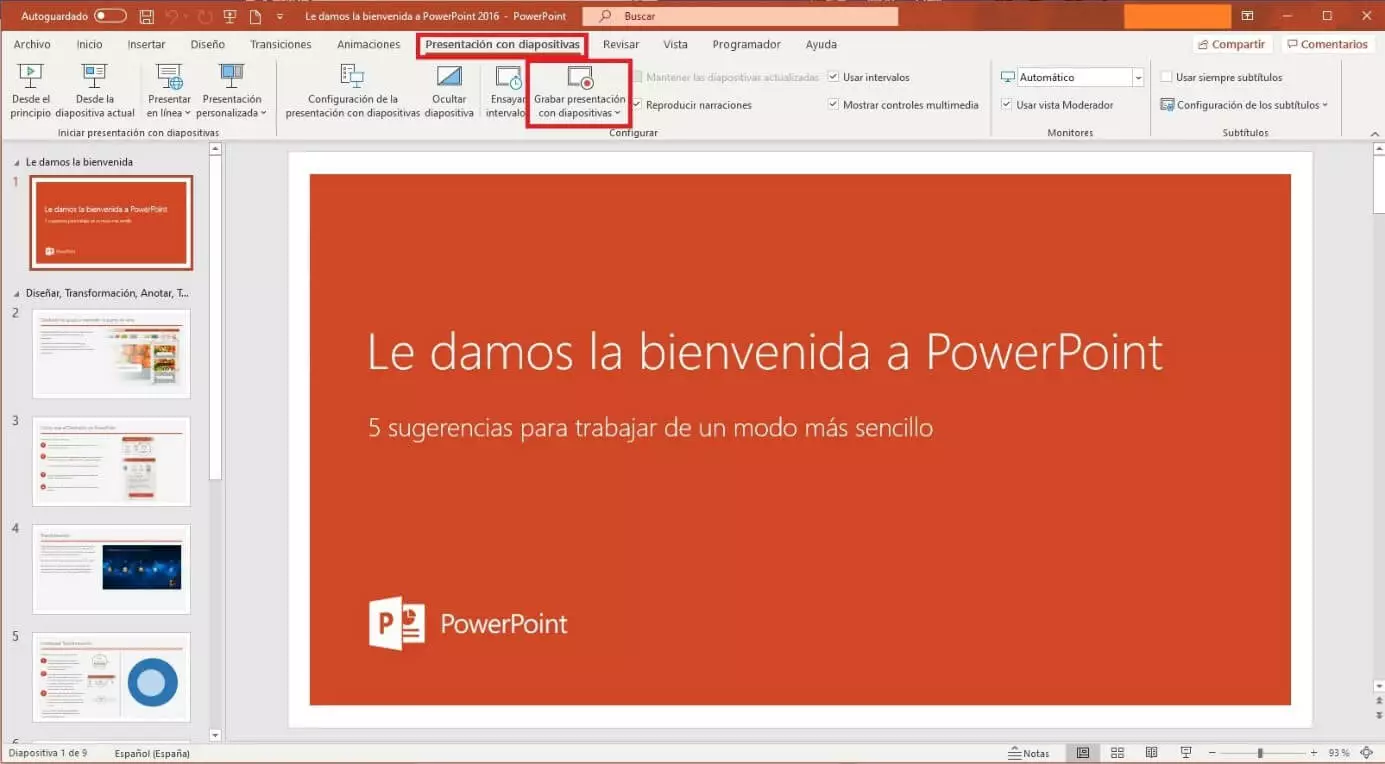Screen dimensions: 1385x764
Task: Click Ocultar diapositiva icon
Action: coord(449,78)
